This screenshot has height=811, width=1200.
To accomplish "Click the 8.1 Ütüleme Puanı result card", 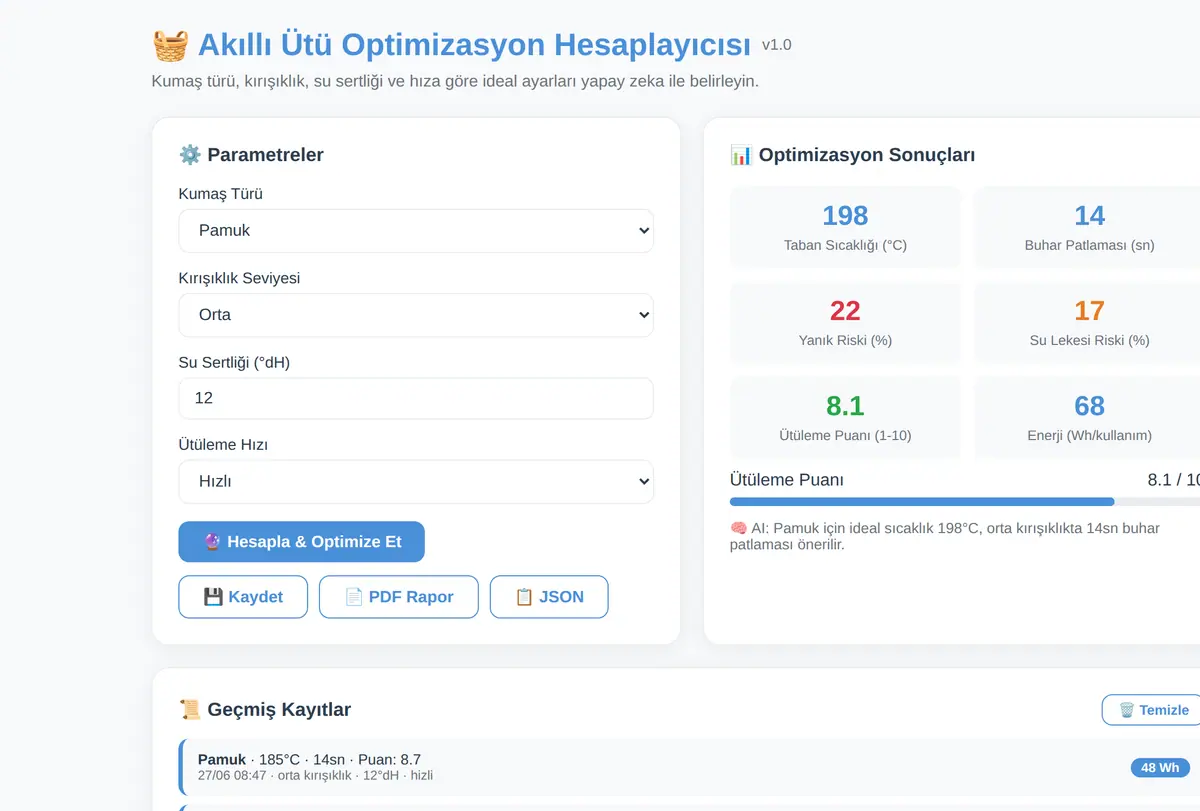I will (x=845, y=418).
